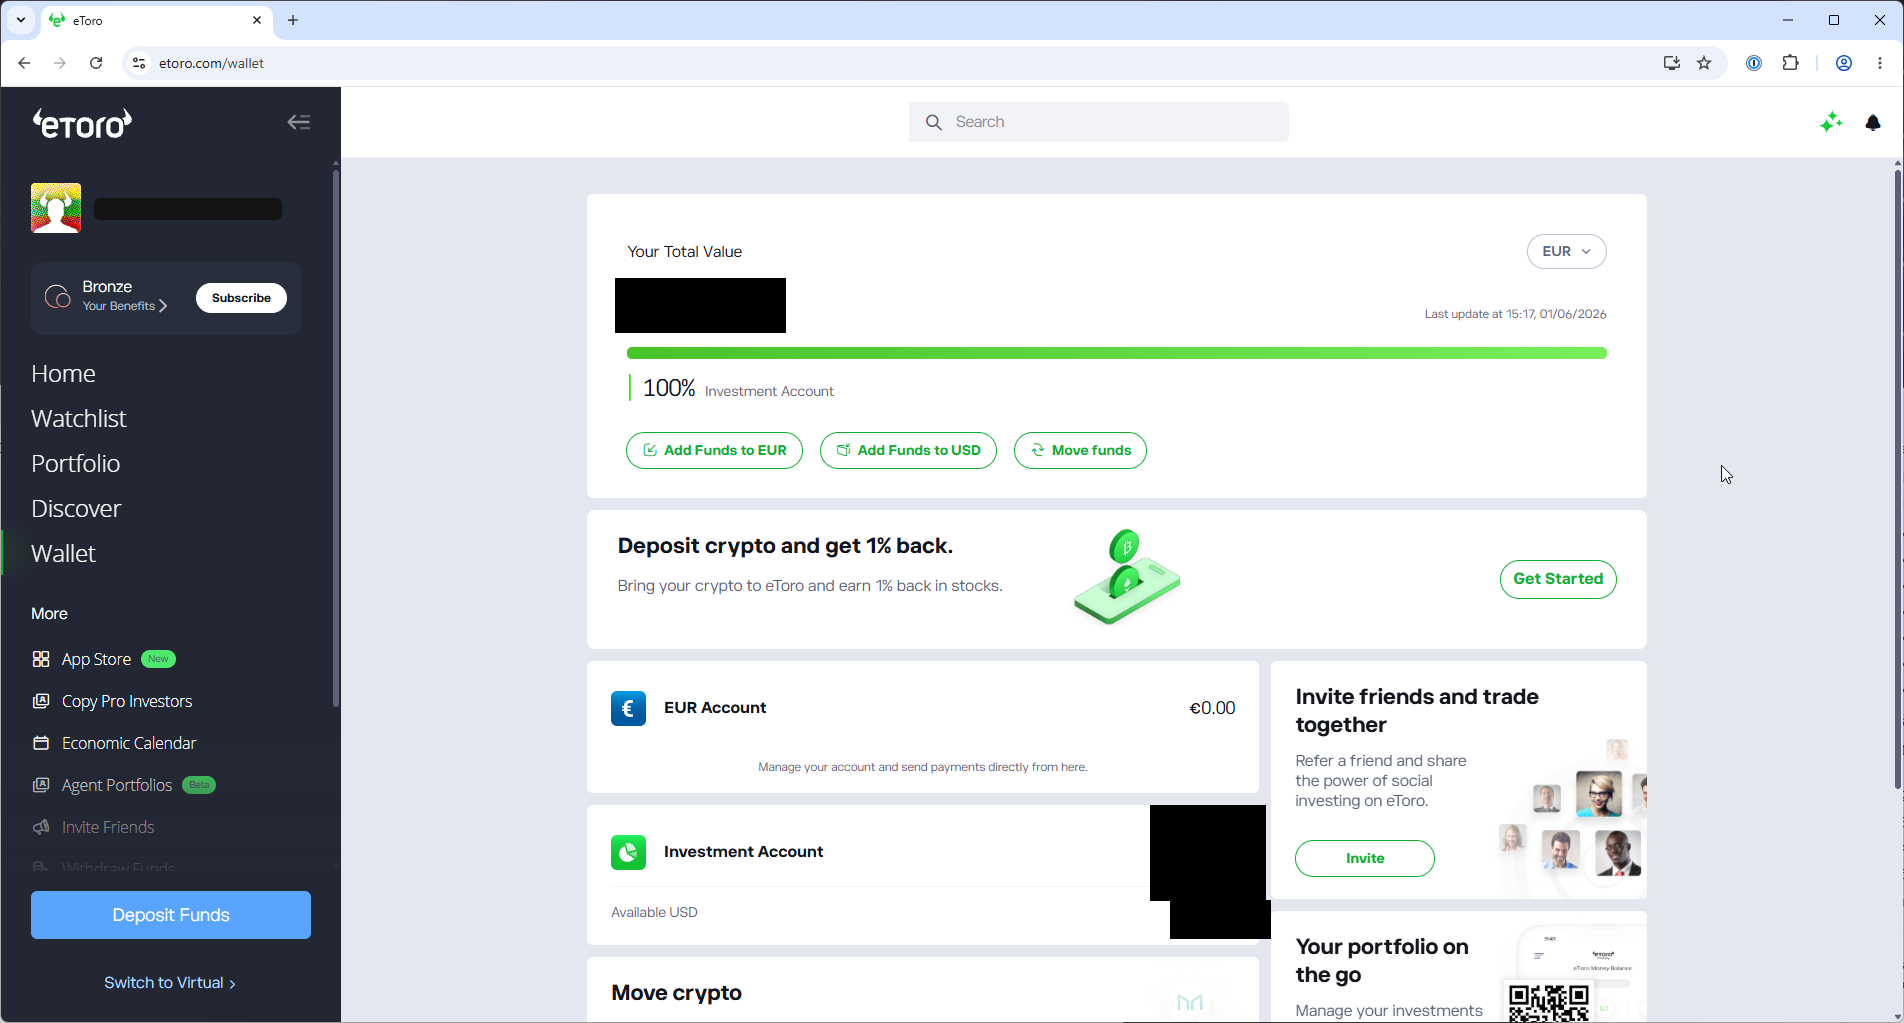Click the Bronze club tier icon
Screen dimensions: 1904x1023
click(x=58, y=297)
